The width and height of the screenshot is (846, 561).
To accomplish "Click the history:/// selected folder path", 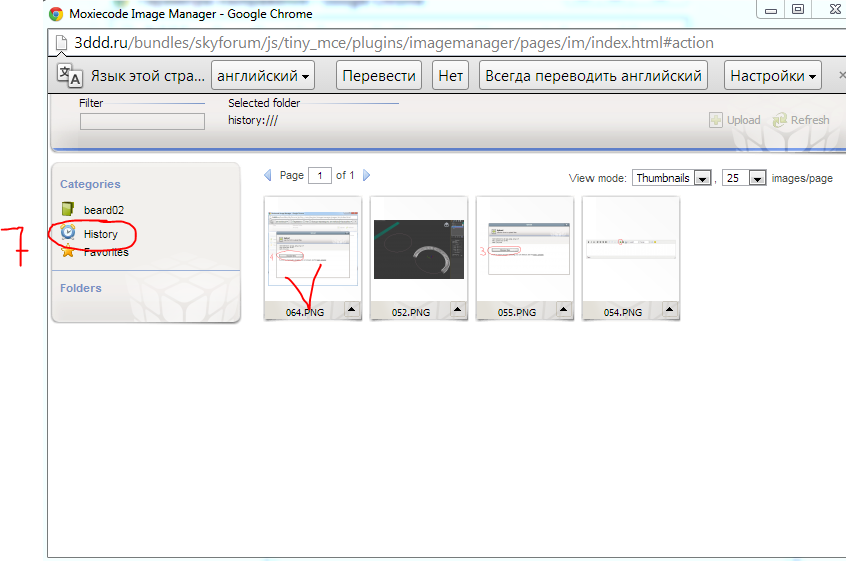I will point(253,120).
